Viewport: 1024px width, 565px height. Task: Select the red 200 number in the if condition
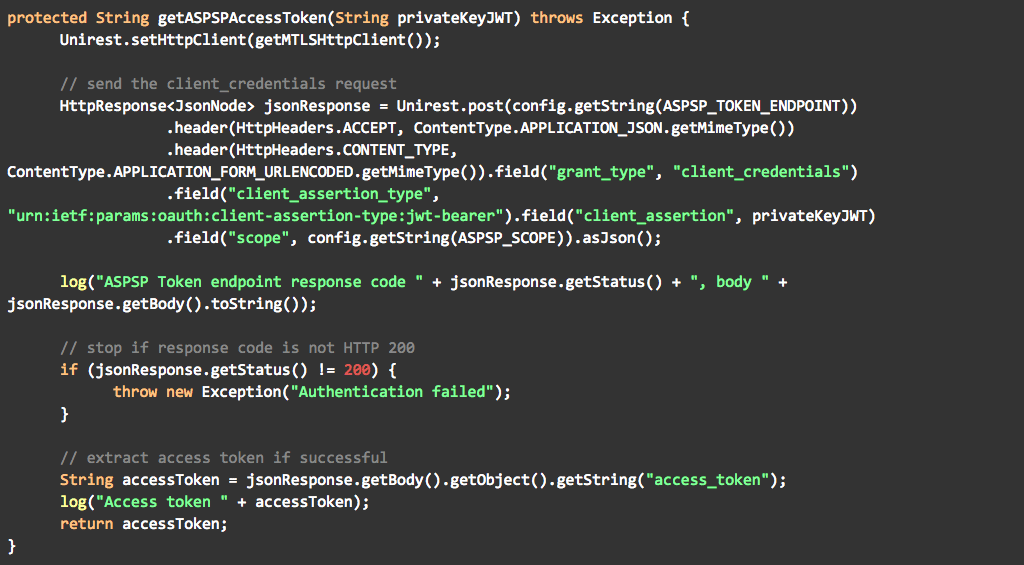356,370
